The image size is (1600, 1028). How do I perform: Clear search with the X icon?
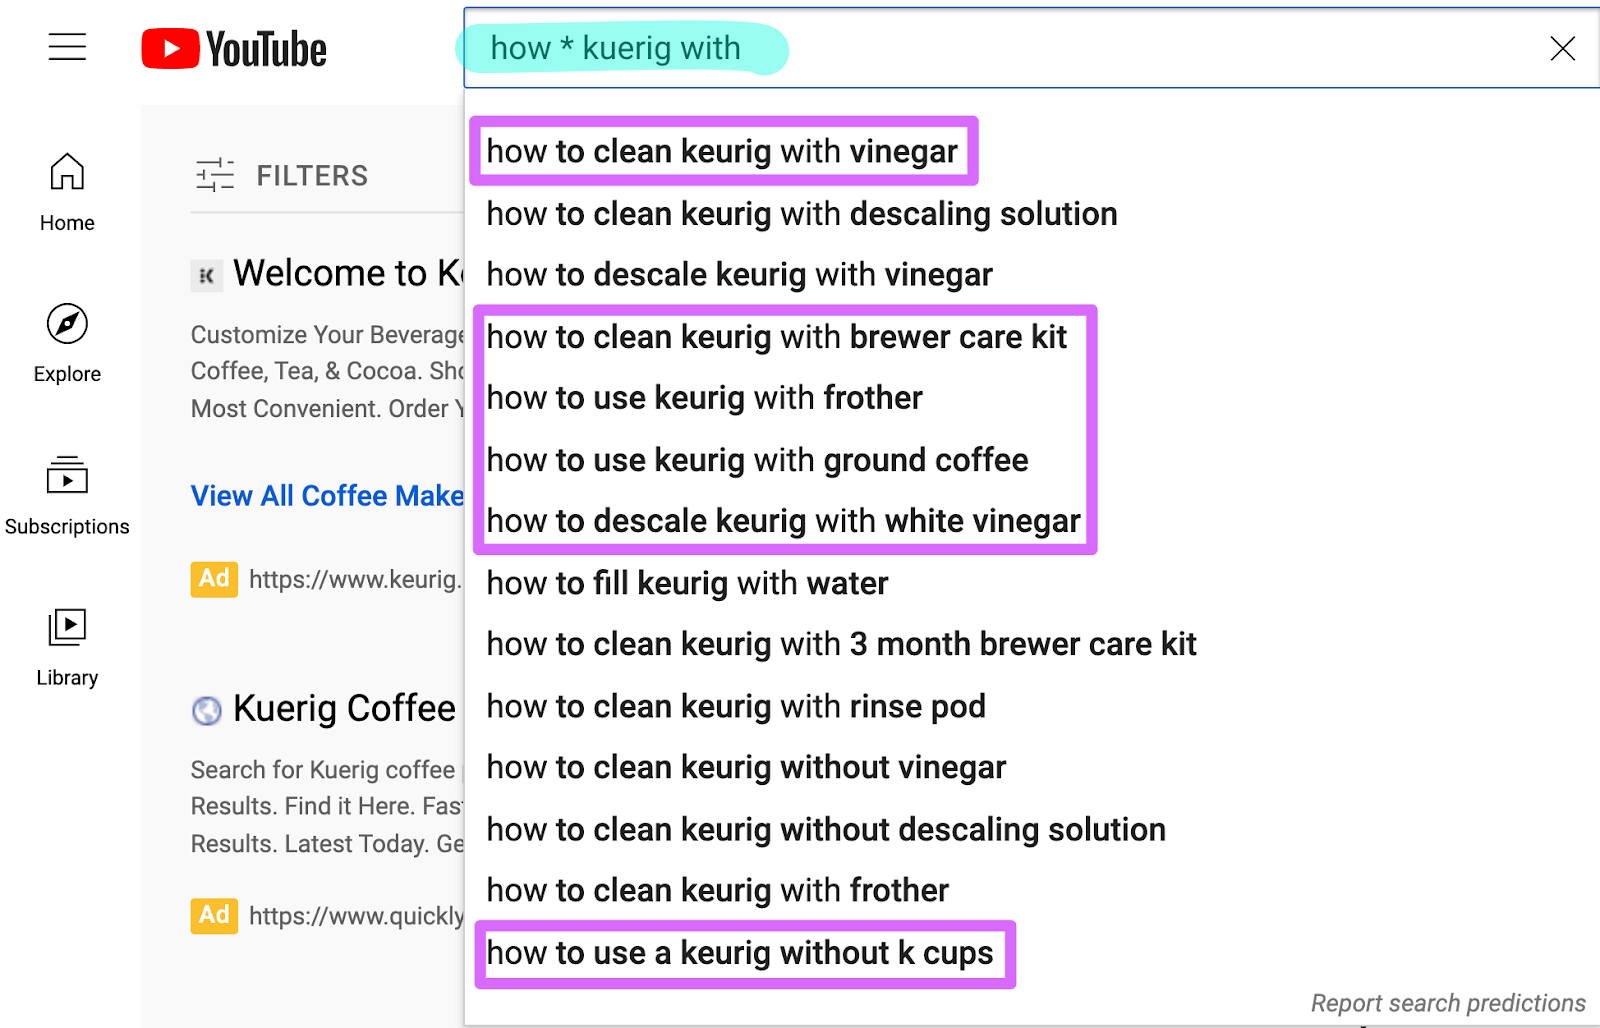(1562, 48)
